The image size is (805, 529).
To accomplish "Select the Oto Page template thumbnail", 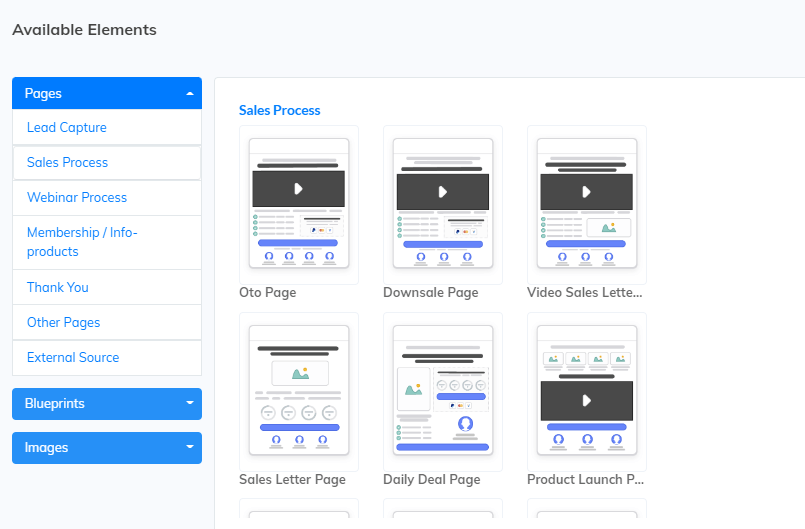I will click(x=298, y=204).
